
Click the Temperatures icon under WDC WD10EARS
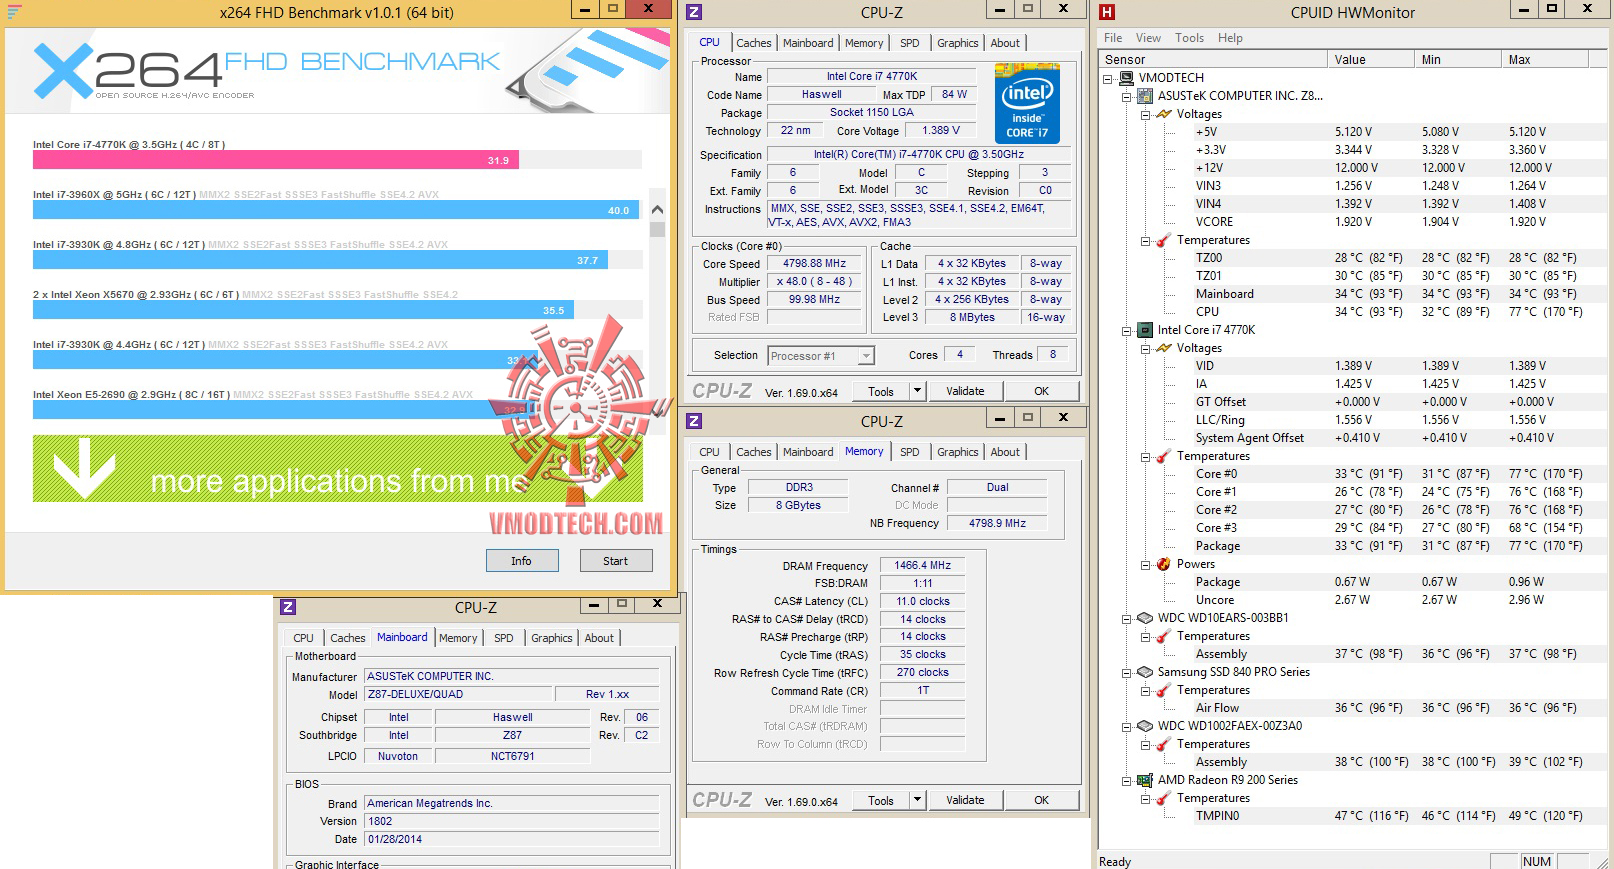coord(1164,636)
